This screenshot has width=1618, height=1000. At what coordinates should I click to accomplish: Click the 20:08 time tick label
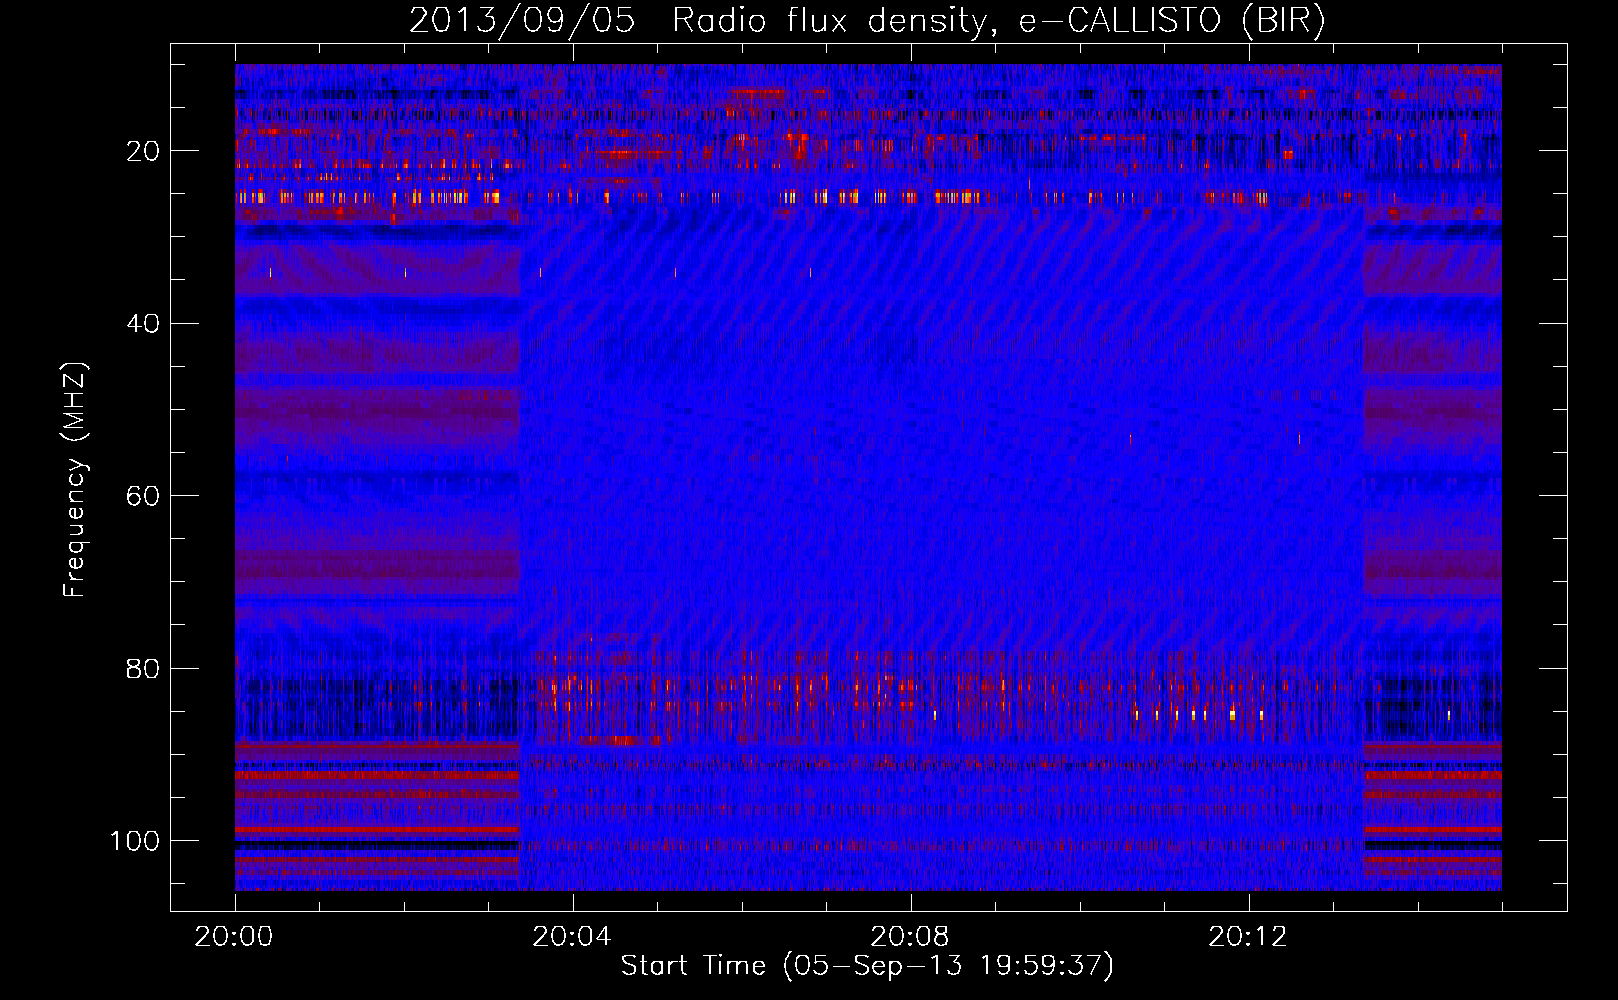click(910, 937)
